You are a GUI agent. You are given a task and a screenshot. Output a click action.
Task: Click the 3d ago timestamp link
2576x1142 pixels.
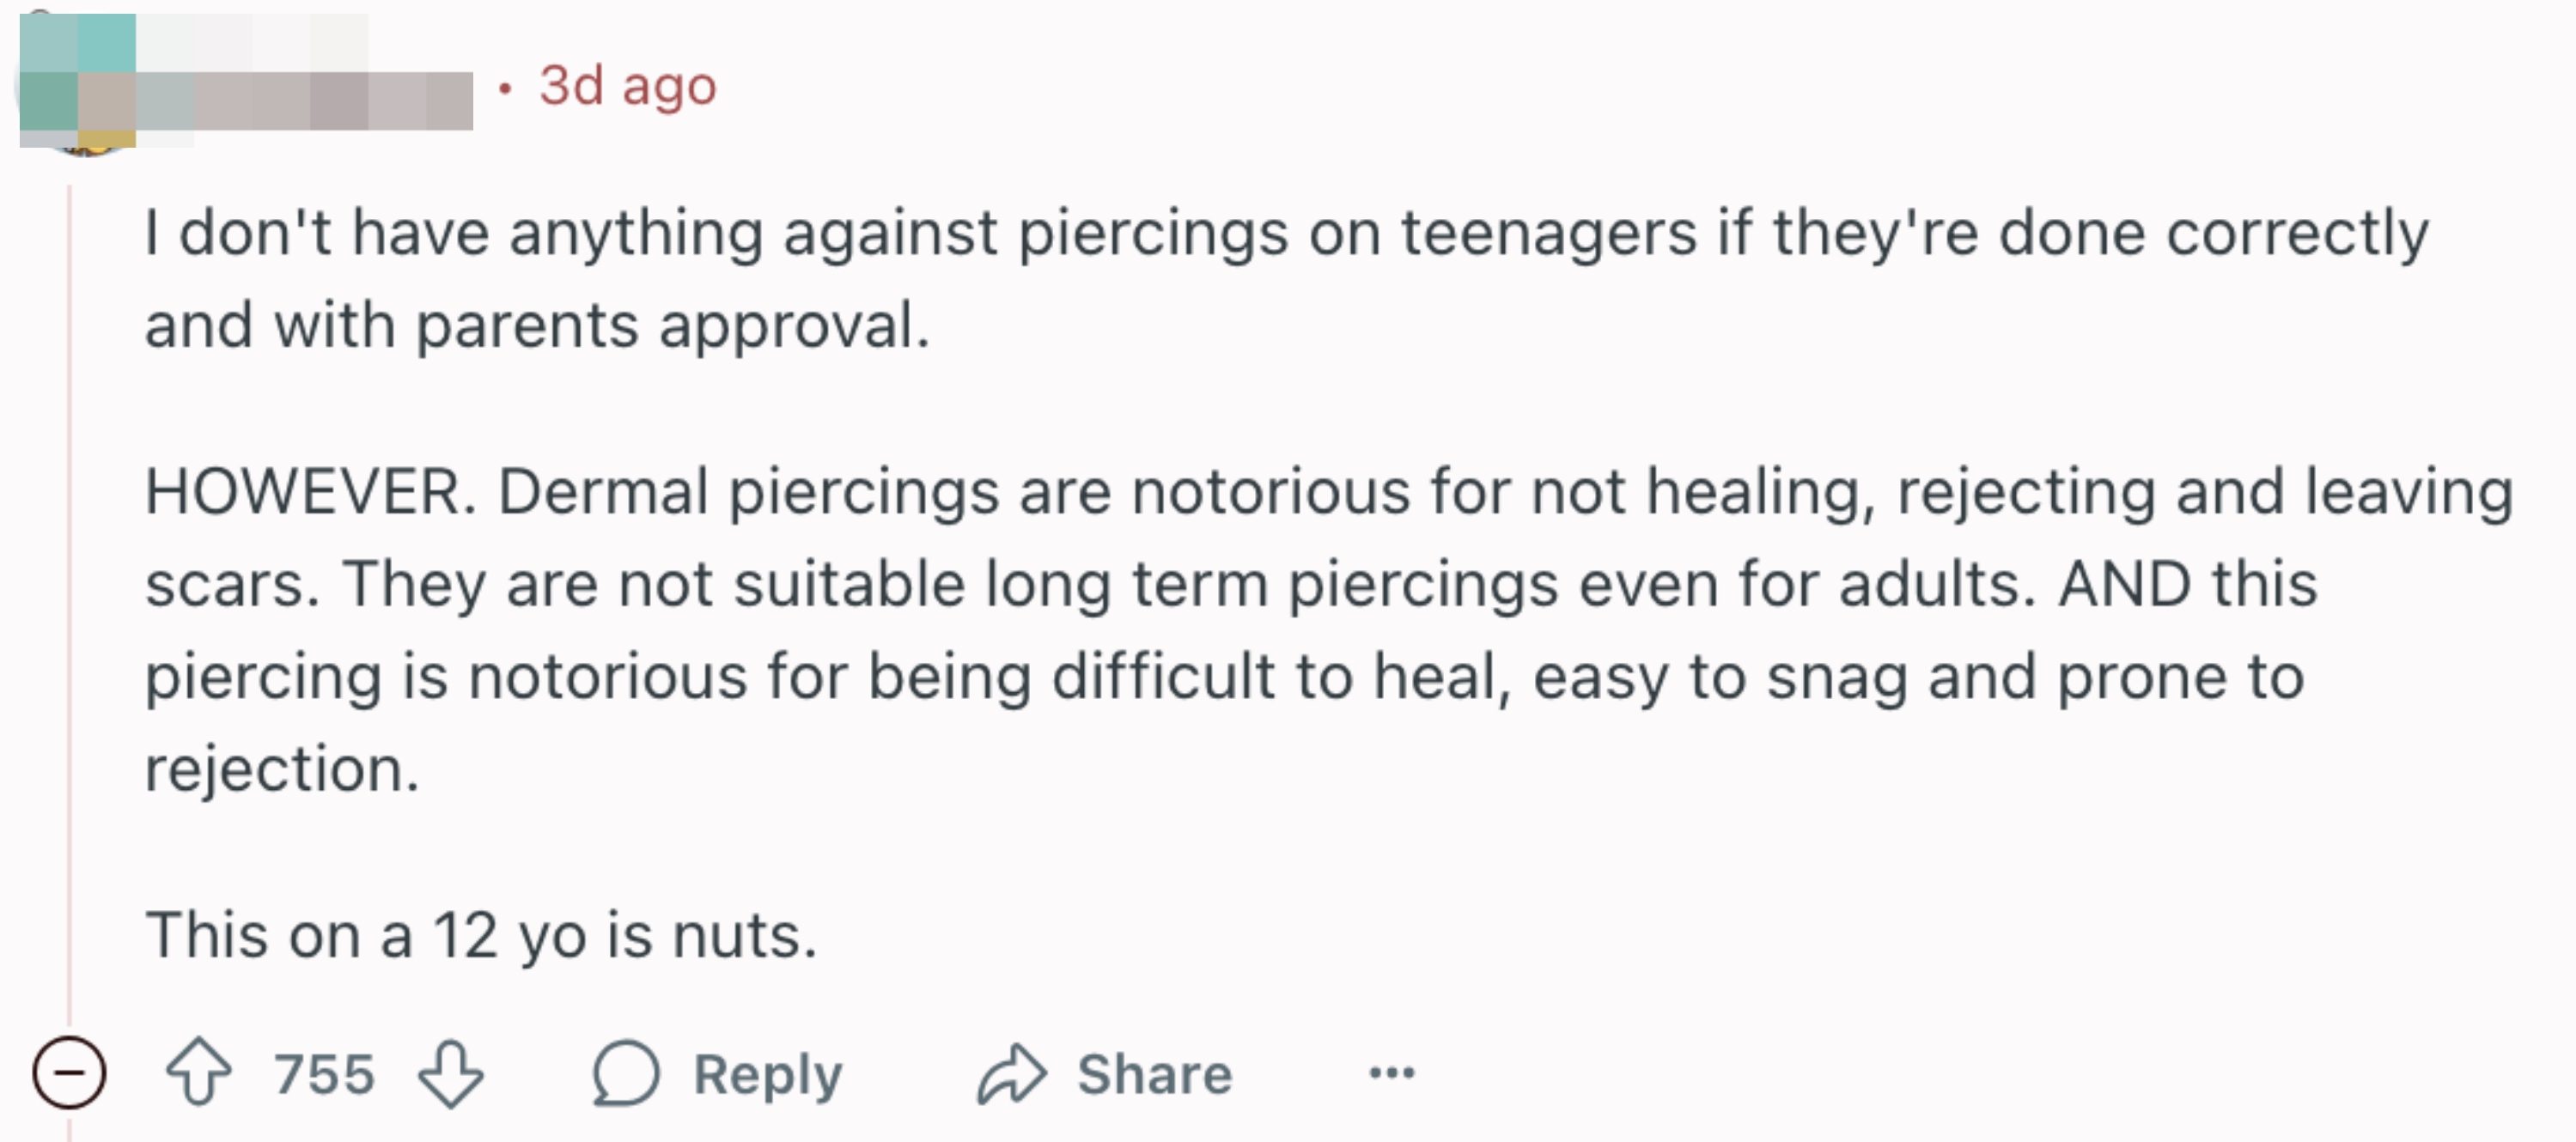coord(626,85)
